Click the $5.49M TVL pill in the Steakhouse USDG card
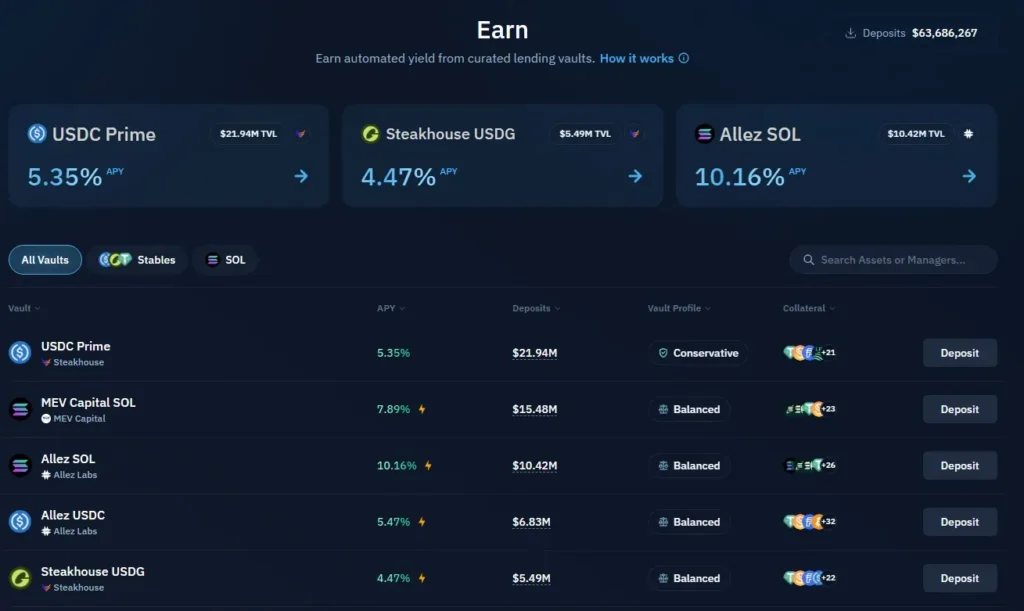The height and width of the screenshot is (611, 1024). (584, 134)
